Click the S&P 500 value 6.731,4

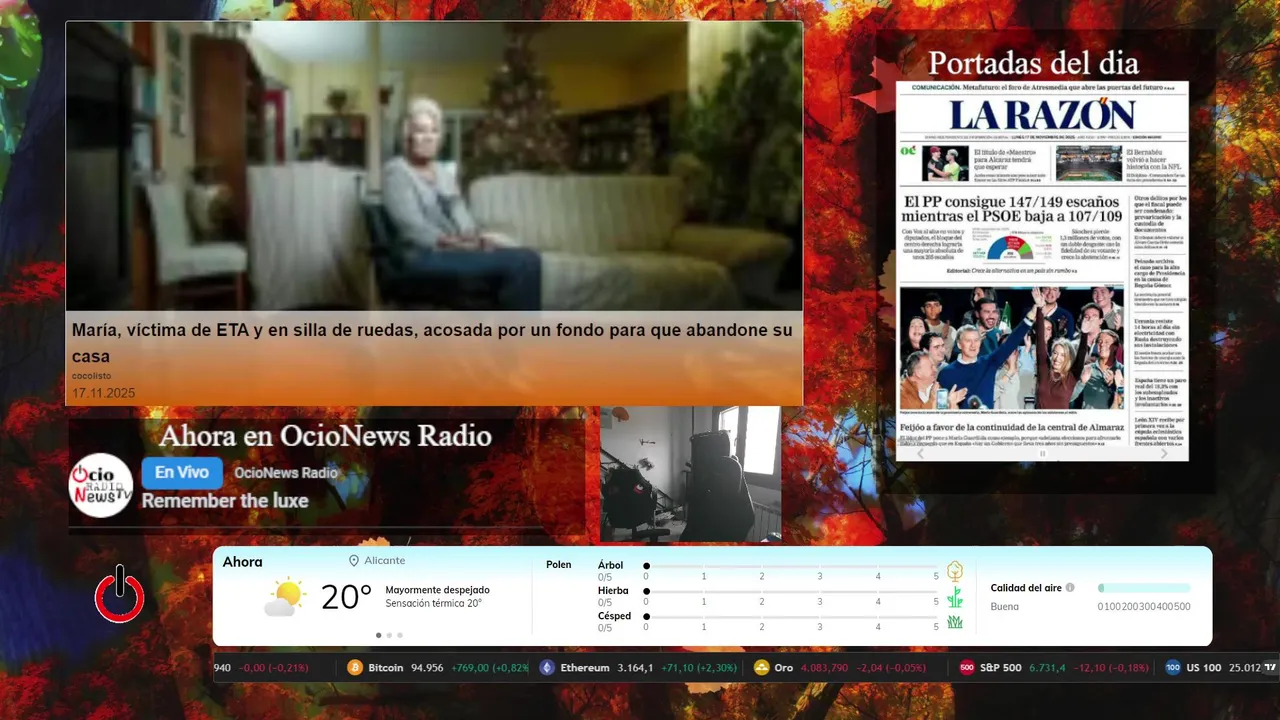(1047, 668)
